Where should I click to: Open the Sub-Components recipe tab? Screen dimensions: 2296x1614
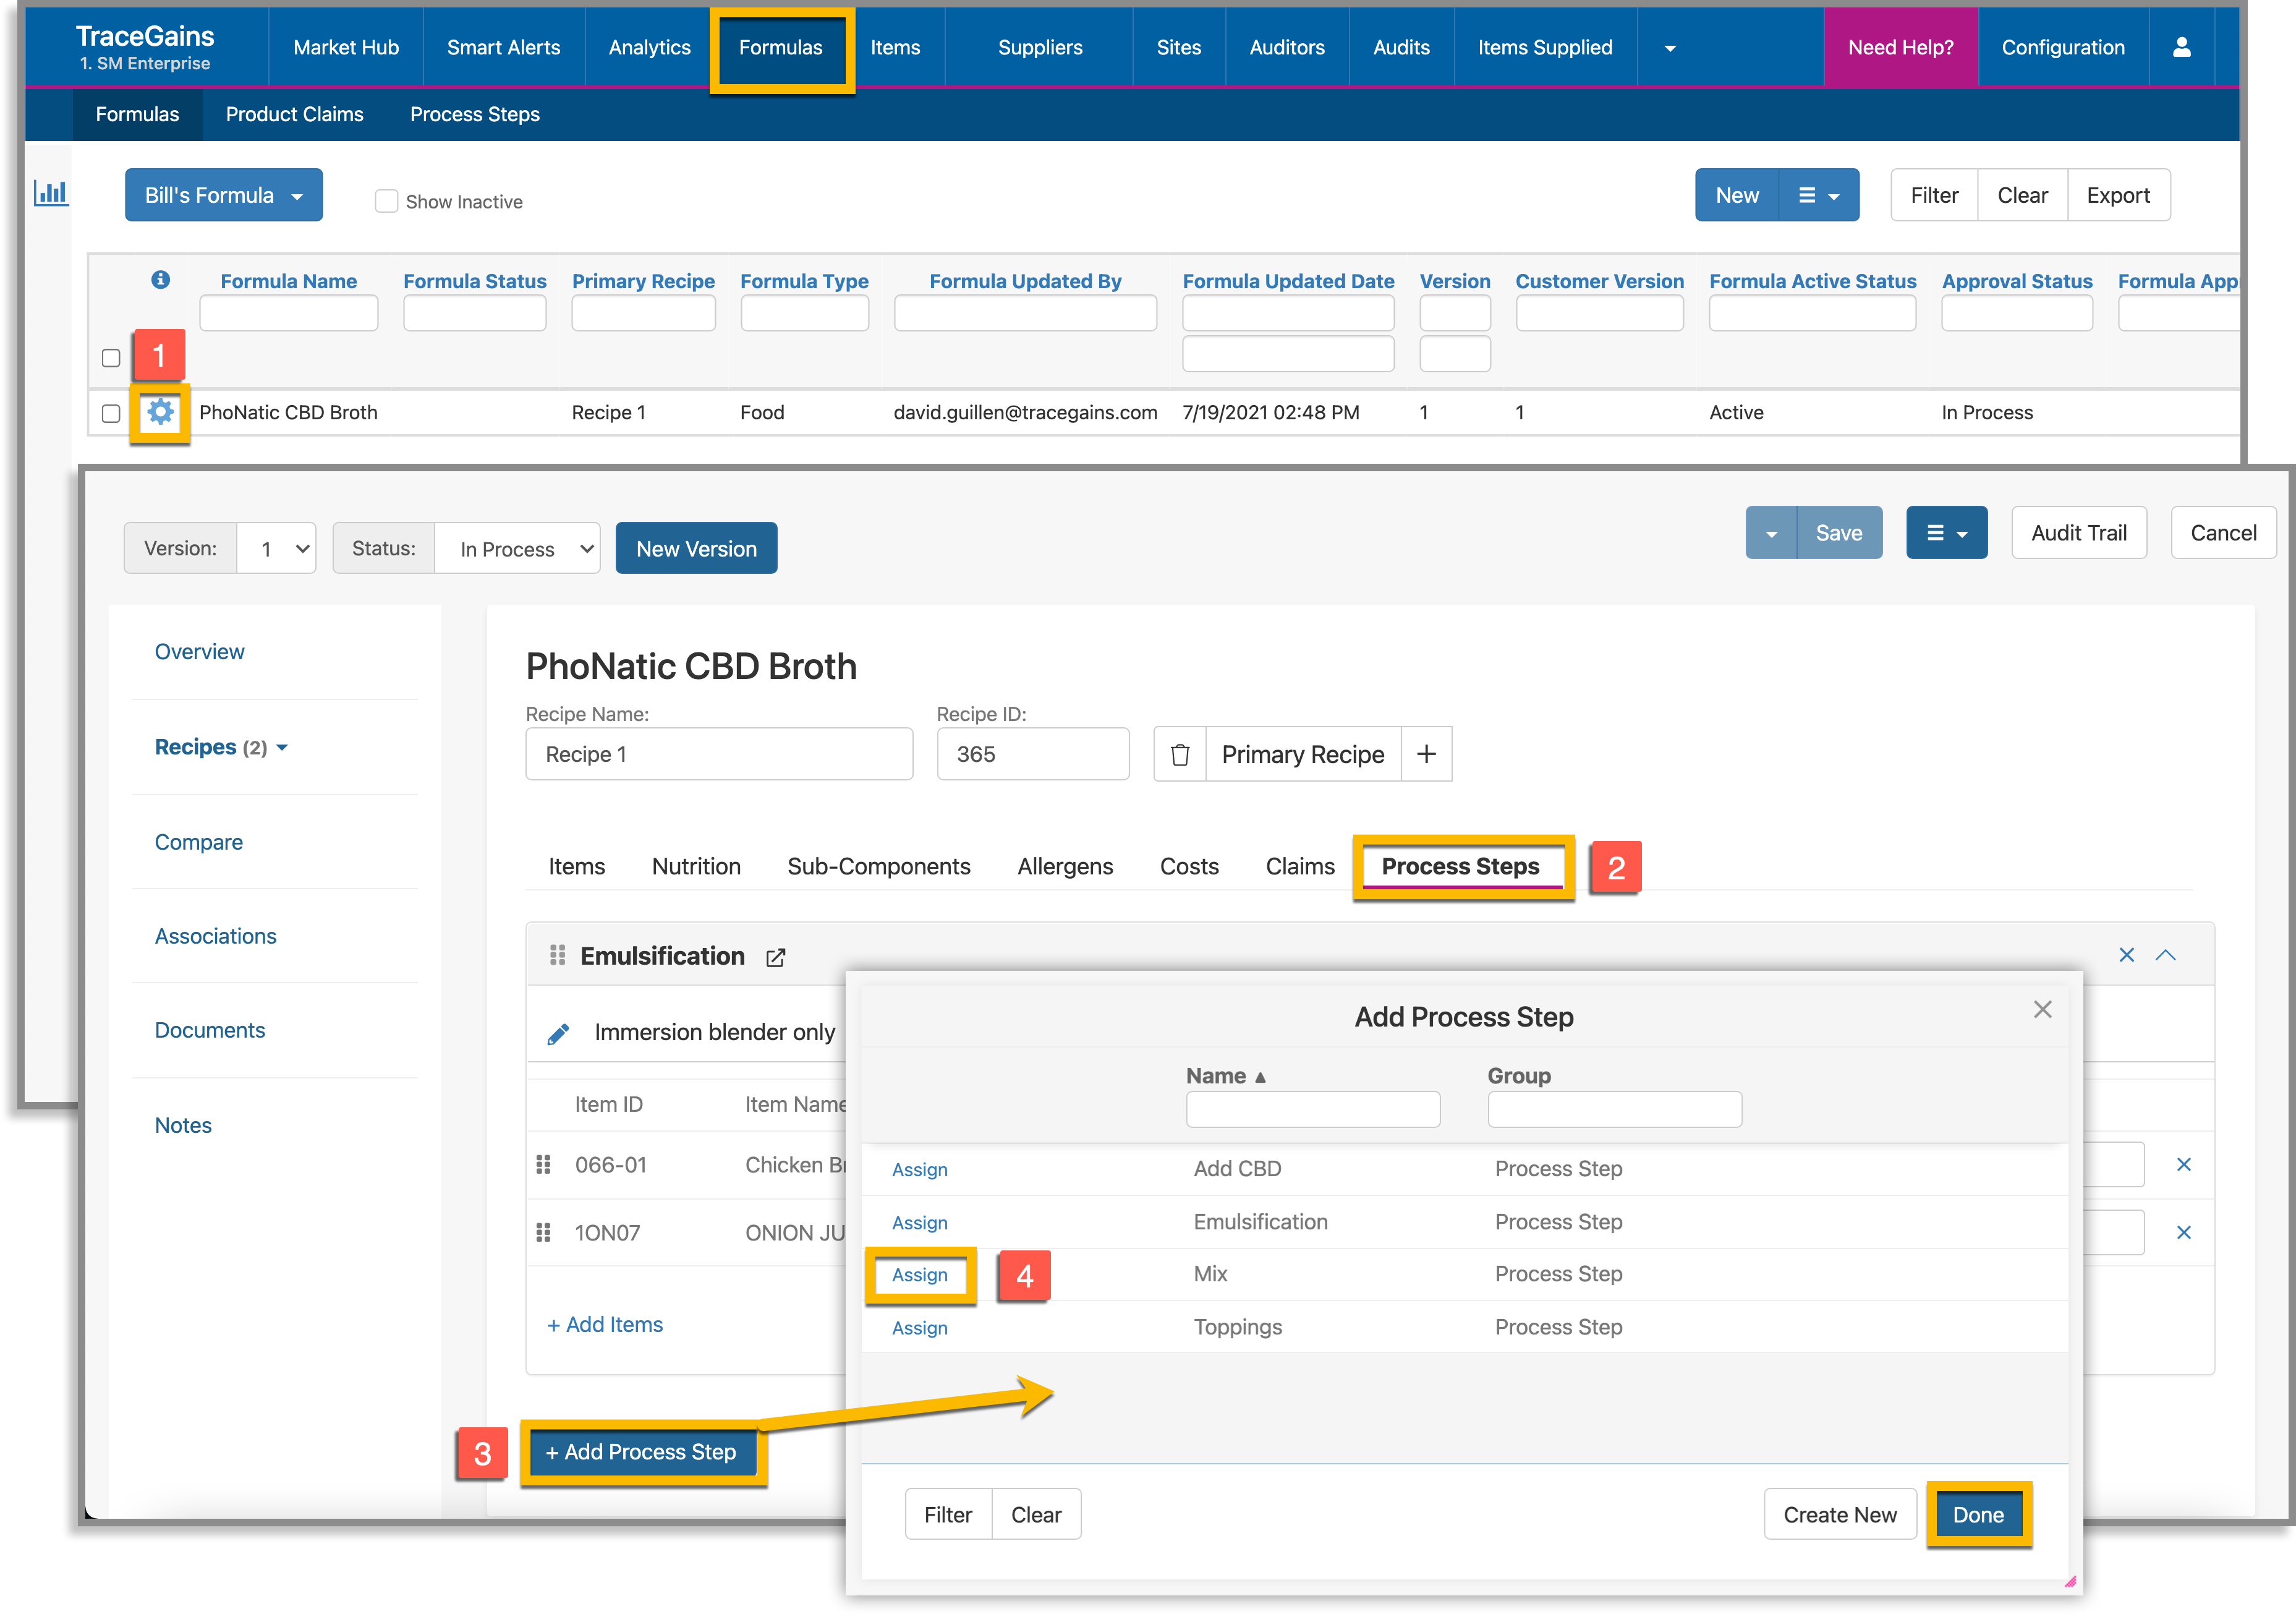coord(879,866)
